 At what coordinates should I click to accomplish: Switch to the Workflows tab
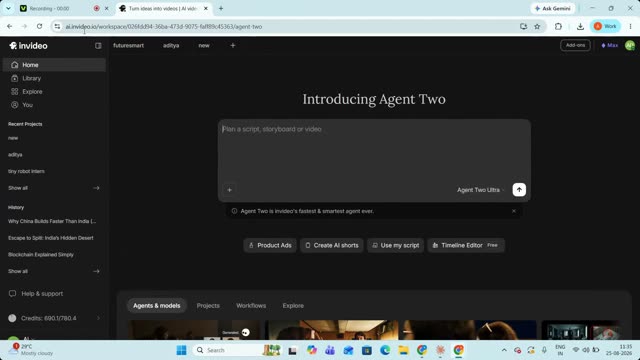(251, 306)
